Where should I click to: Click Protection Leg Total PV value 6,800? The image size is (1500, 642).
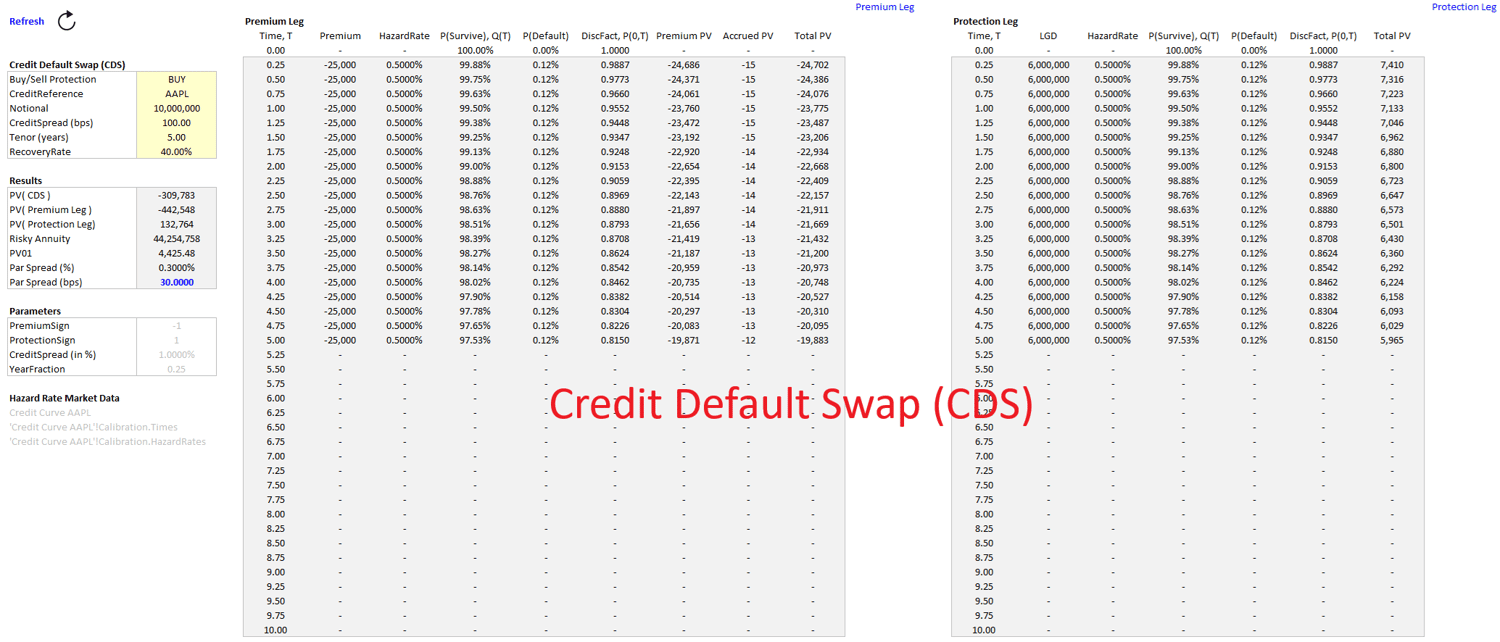(x=1392, y=167)
